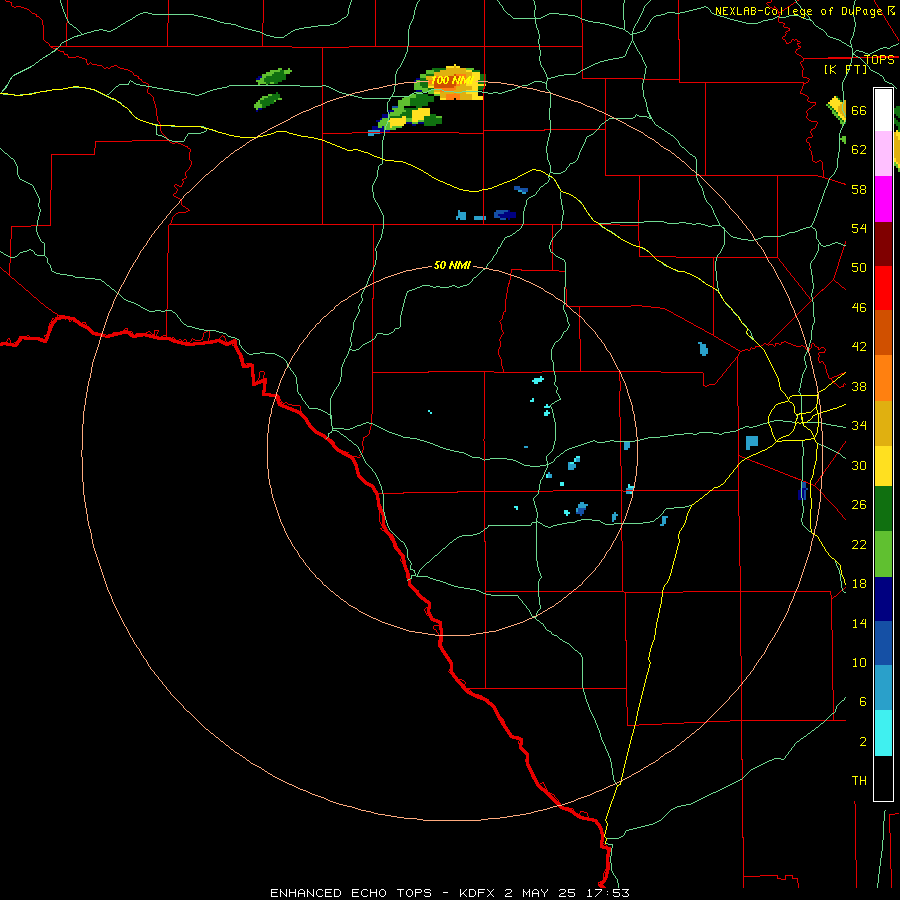The image size is (900, 900).
Task: Select the dark green legend swatch
Action: [x=883, y=509]
